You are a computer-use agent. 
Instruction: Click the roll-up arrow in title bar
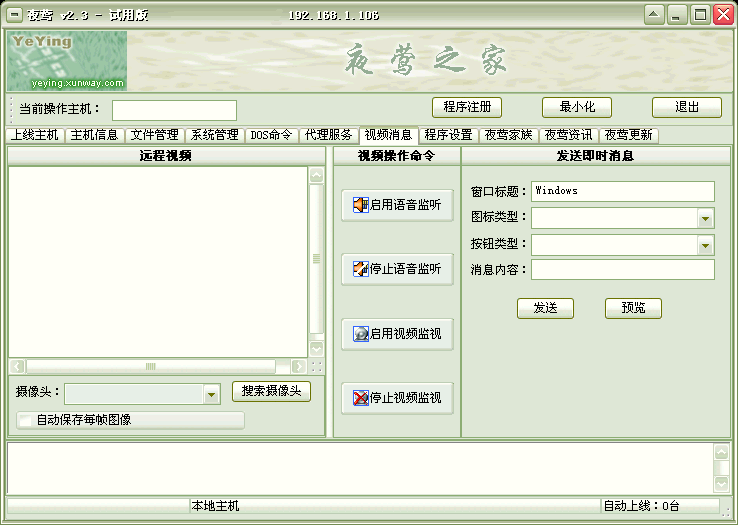coord(653,15)
